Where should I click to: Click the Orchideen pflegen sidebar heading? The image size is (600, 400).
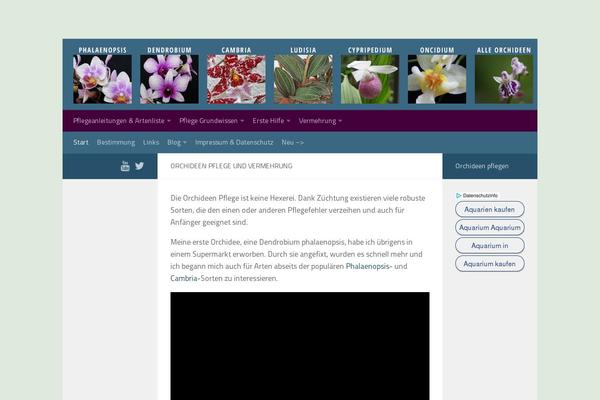coord(482,166)
